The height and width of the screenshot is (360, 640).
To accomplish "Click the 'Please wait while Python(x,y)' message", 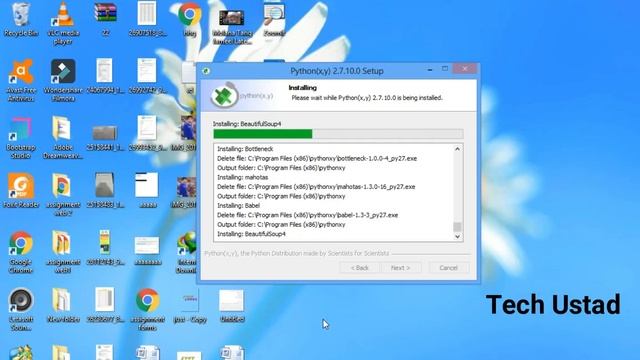I will pyautogui.click(x=367, y=98).
